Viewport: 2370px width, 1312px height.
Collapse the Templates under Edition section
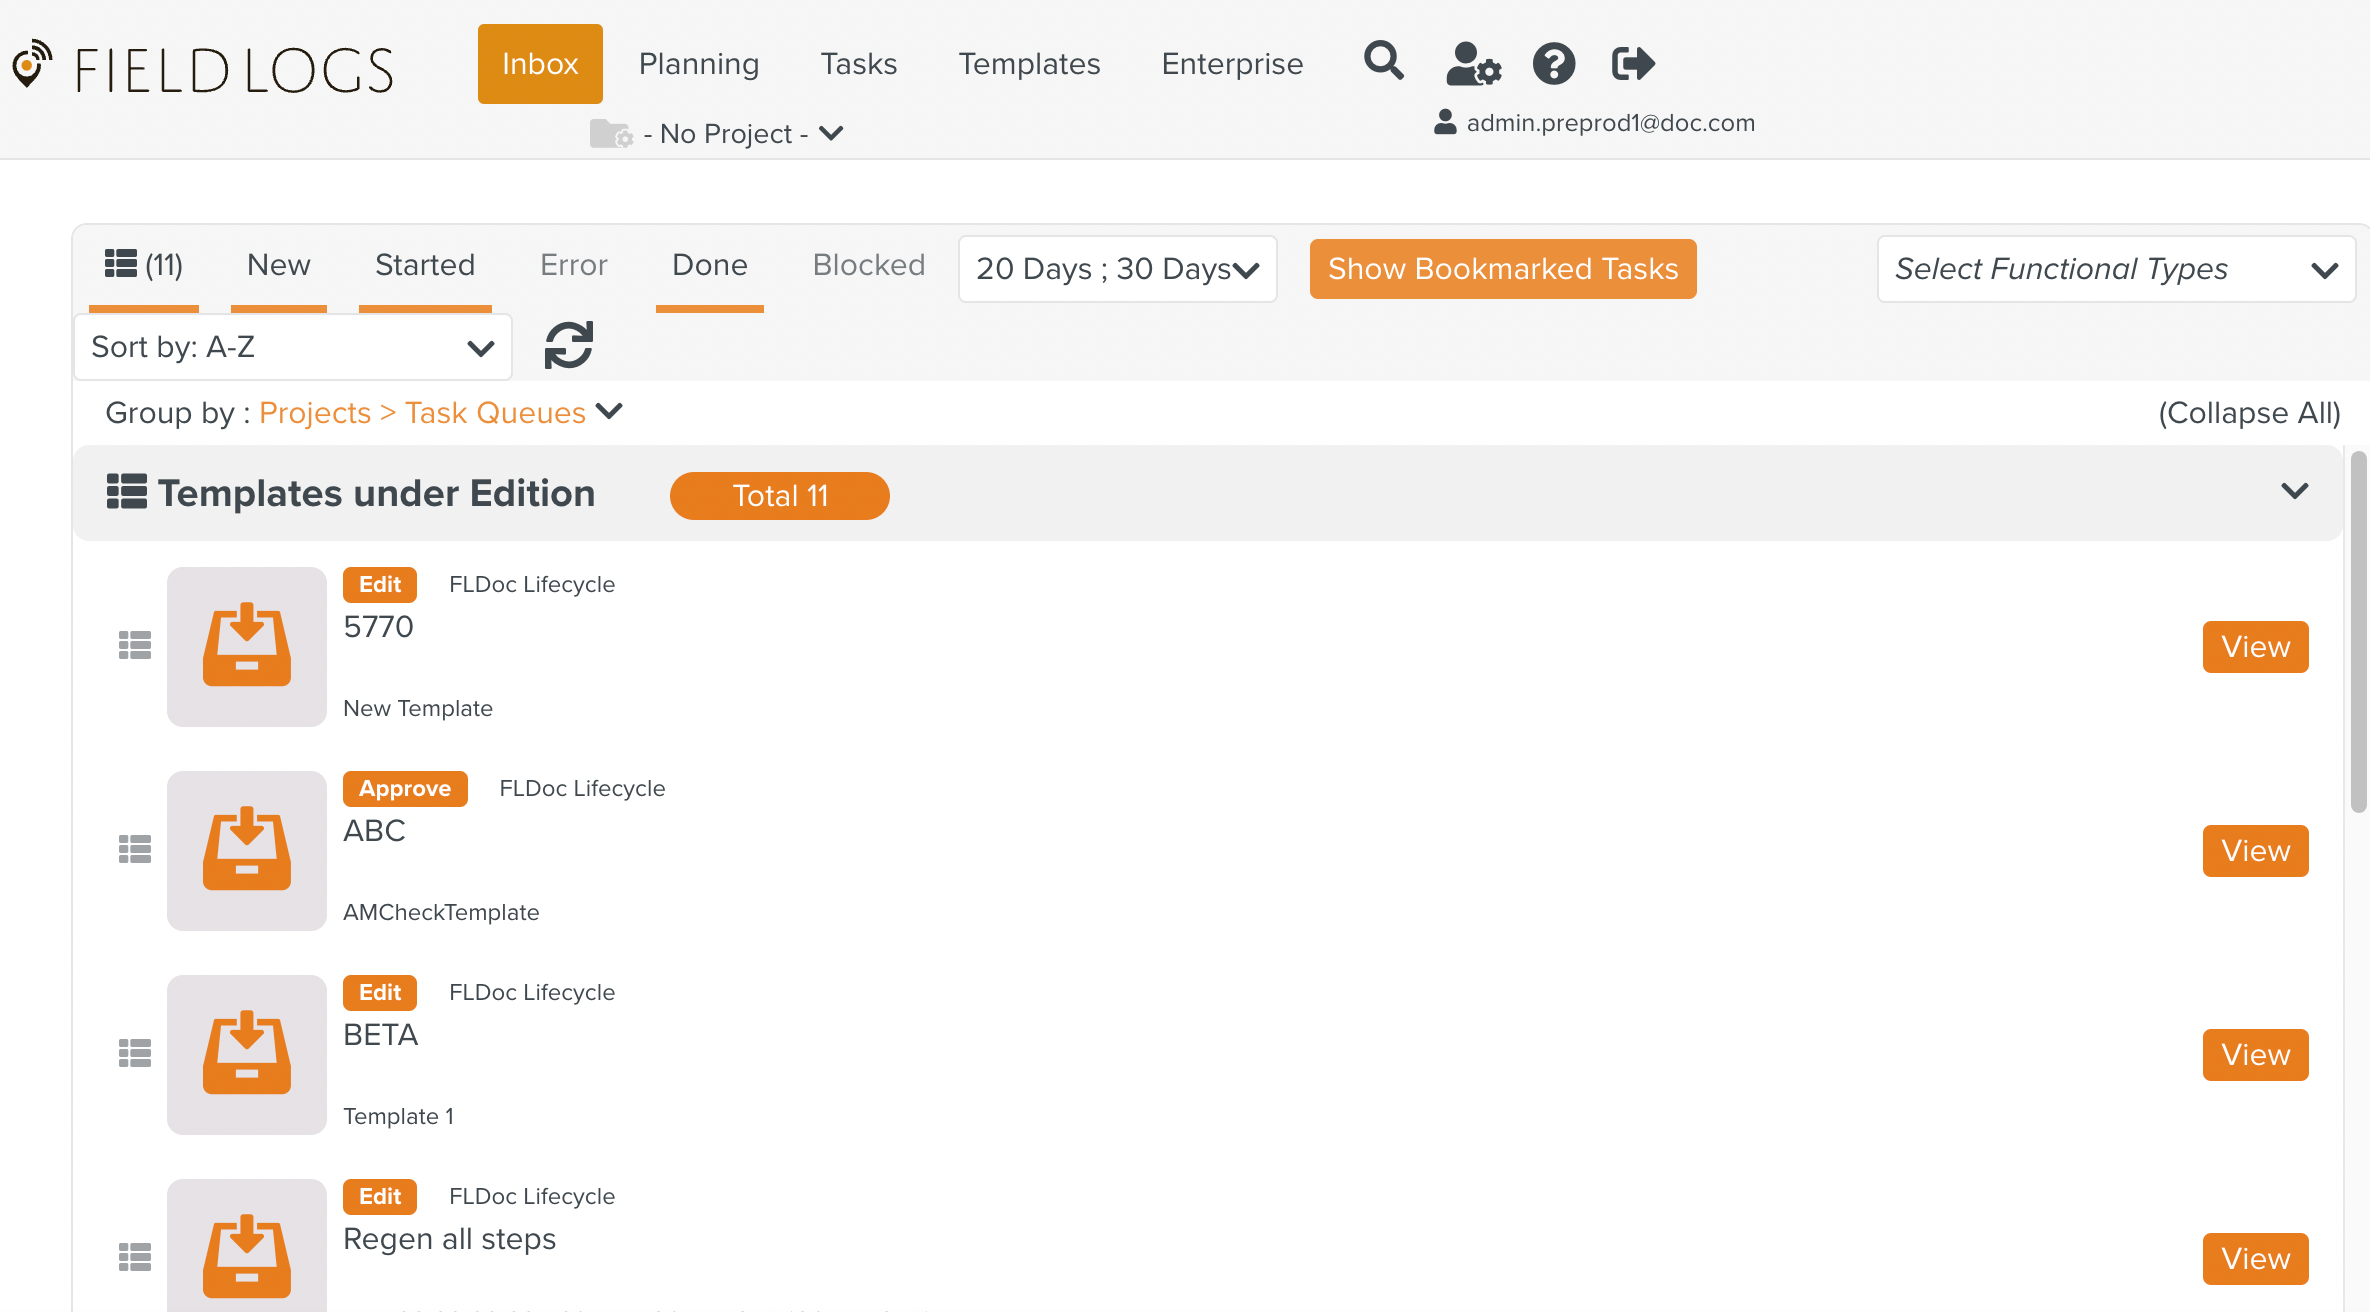pyautogui.click(x=2294, y=491)
